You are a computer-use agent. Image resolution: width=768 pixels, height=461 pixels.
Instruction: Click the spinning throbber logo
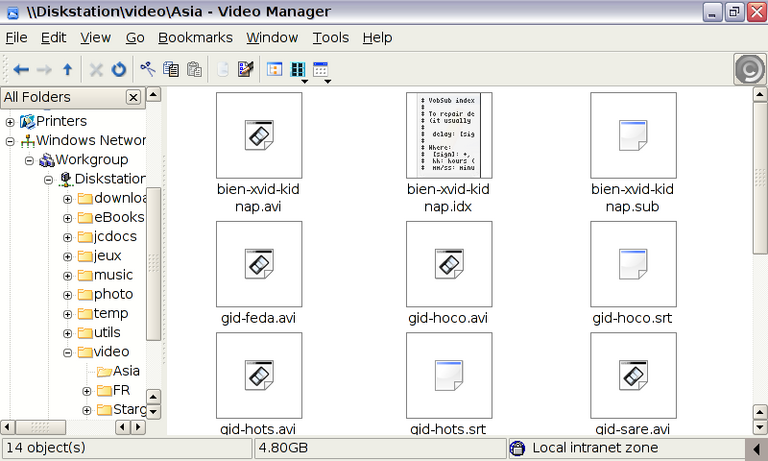click(x=749, y=70)
